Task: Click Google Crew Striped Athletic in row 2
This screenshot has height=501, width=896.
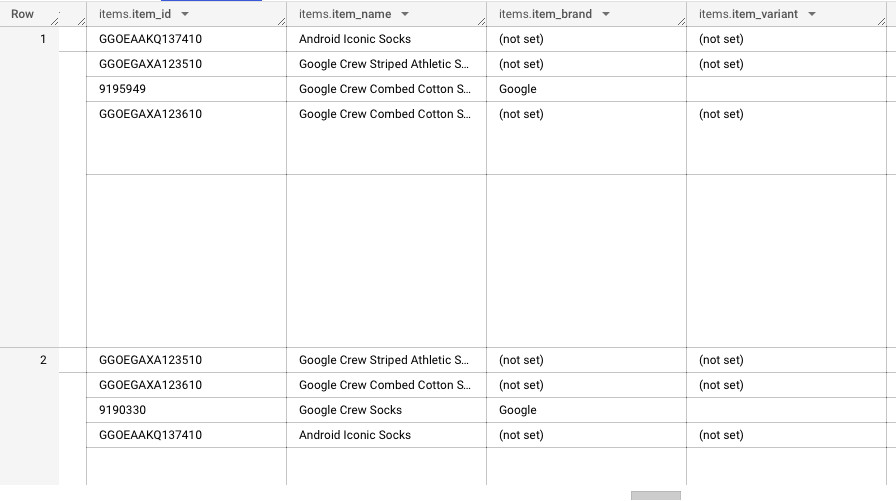Action: 386,360
